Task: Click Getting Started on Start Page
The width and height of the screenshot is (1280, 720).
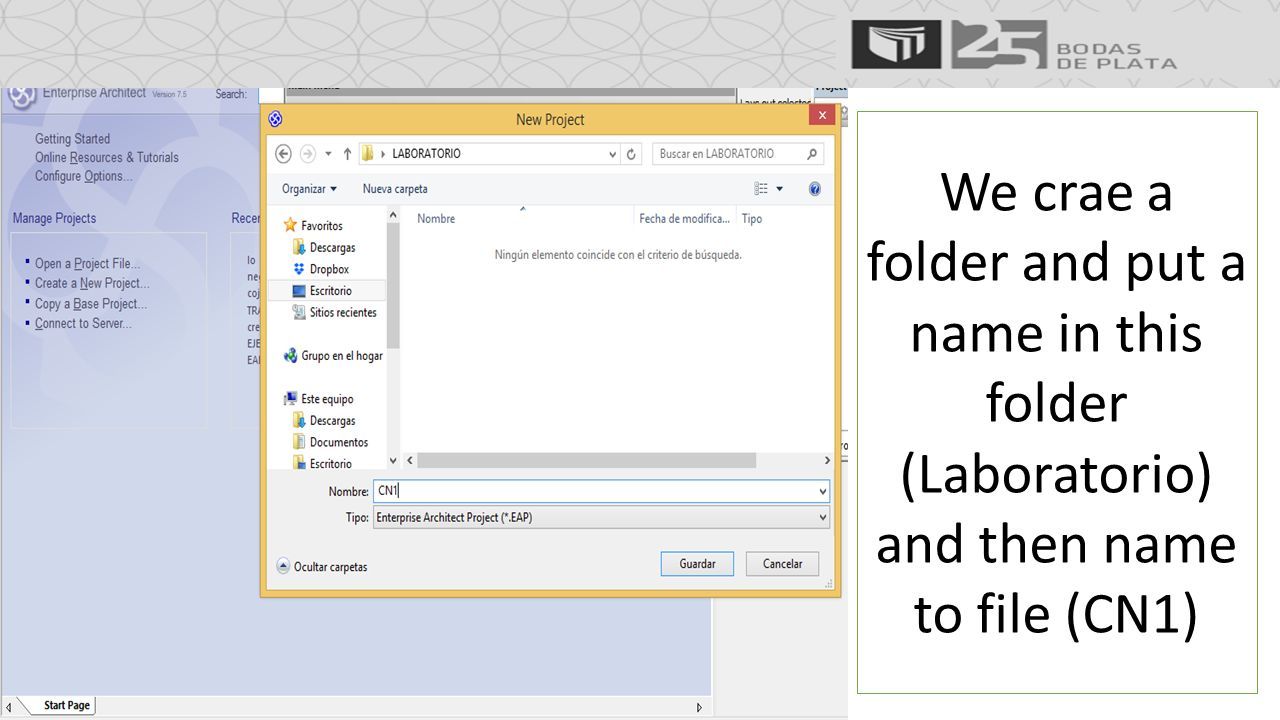Action: tap(72, 139)
